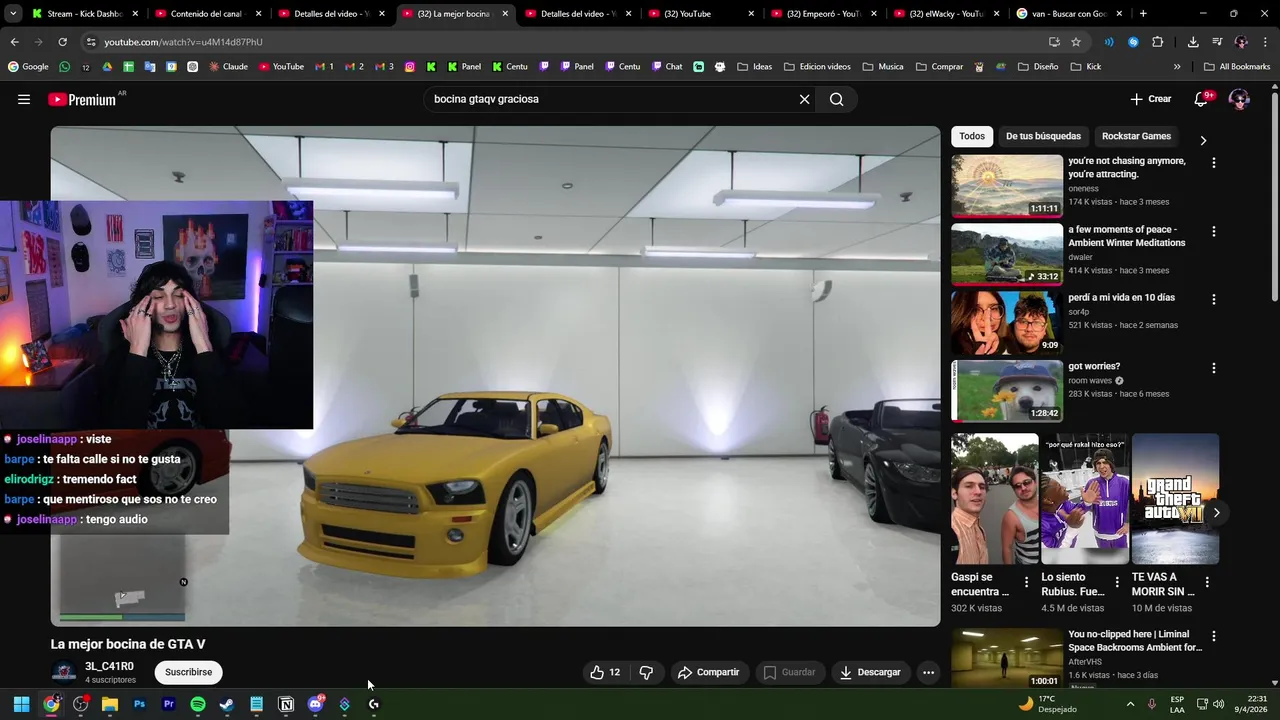Show more filter chips with the arrow
This screenshot has width=1280, height=720.
1203,140
